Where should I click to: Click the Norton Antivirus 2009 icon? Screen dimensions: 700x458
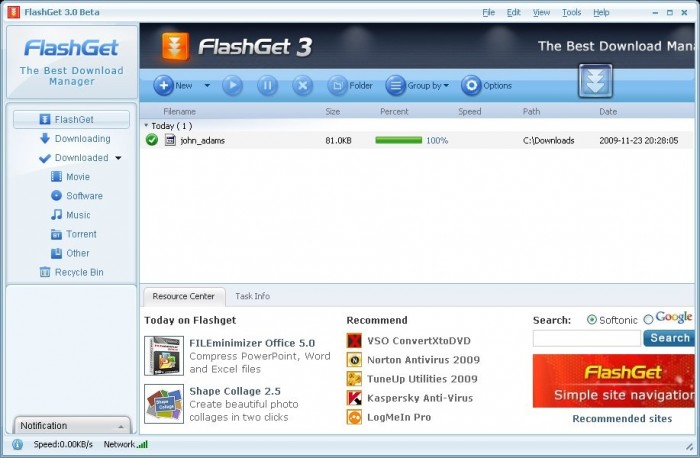354,360
